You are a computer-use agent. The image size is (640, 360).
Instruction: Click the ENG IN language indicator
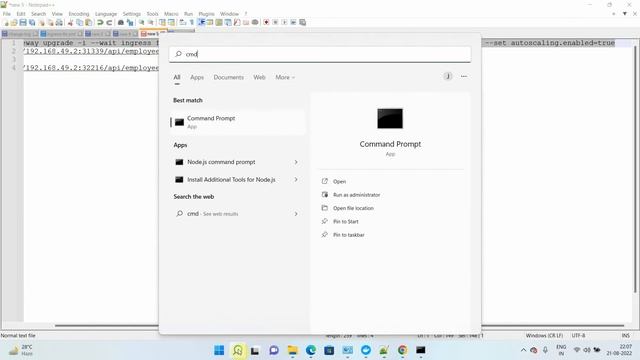tap(561, 350)
